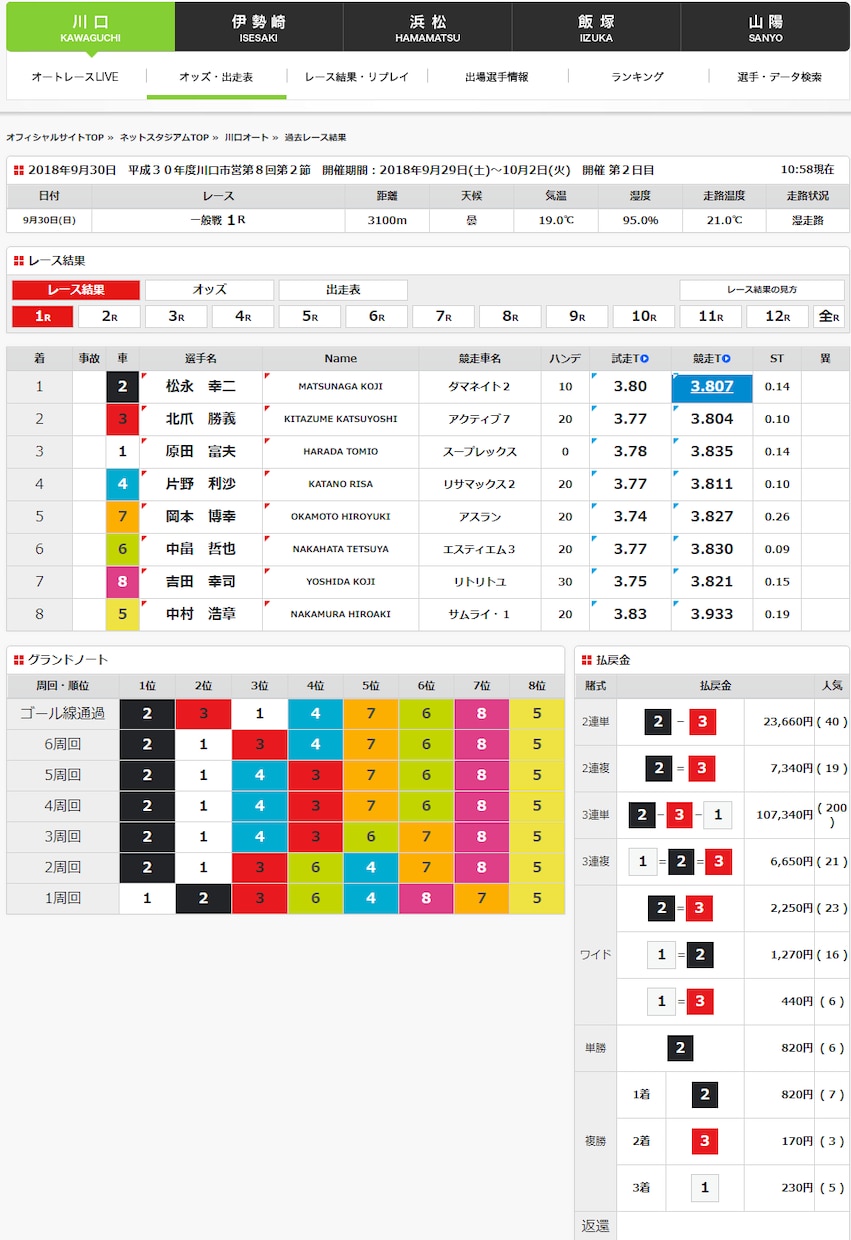Open 選手・データ検索 menu item
The width and height of the screenshot is (851, 1240).
780,77
